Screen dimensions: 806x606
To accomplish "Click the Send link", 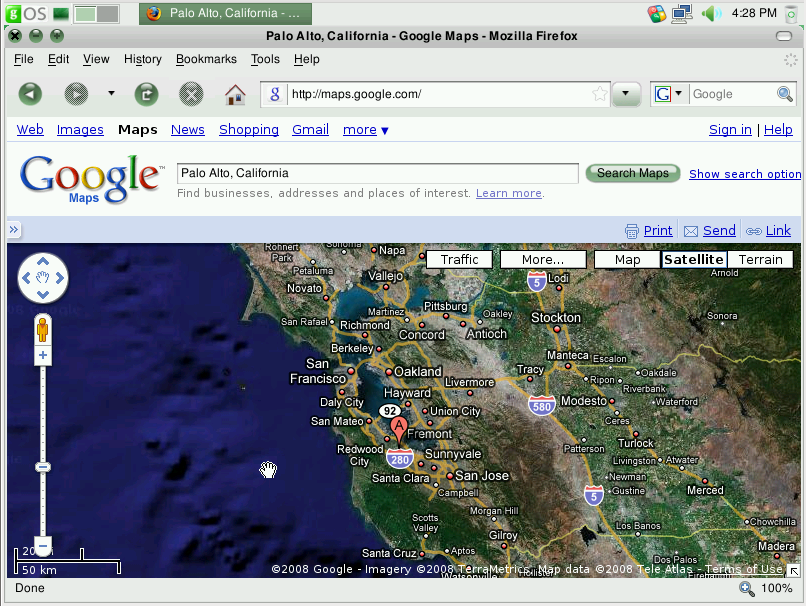I will [x=719, y=231].
